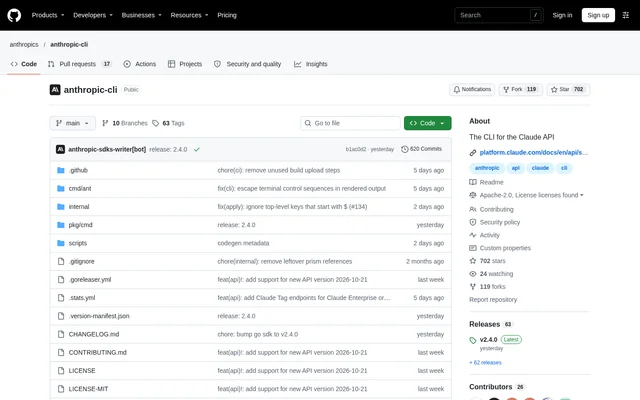Open the Actions tab

click(140, 64)
